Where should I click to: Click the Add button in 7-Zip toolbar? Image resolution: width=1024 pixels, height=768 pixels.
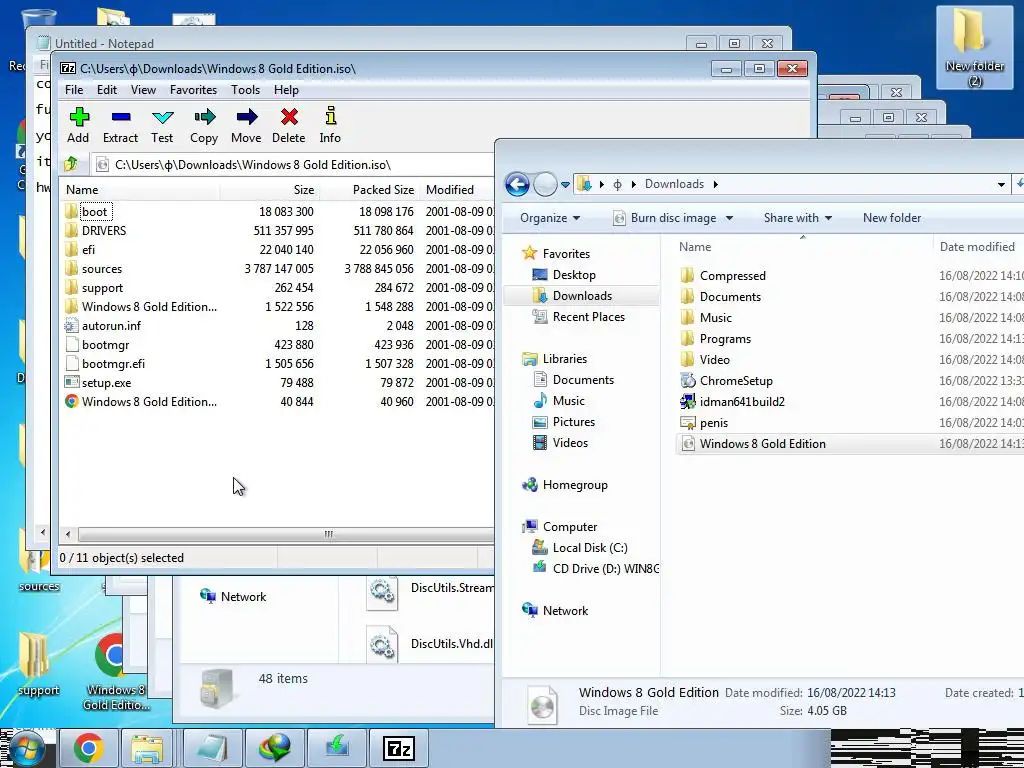tap(78, 125)
